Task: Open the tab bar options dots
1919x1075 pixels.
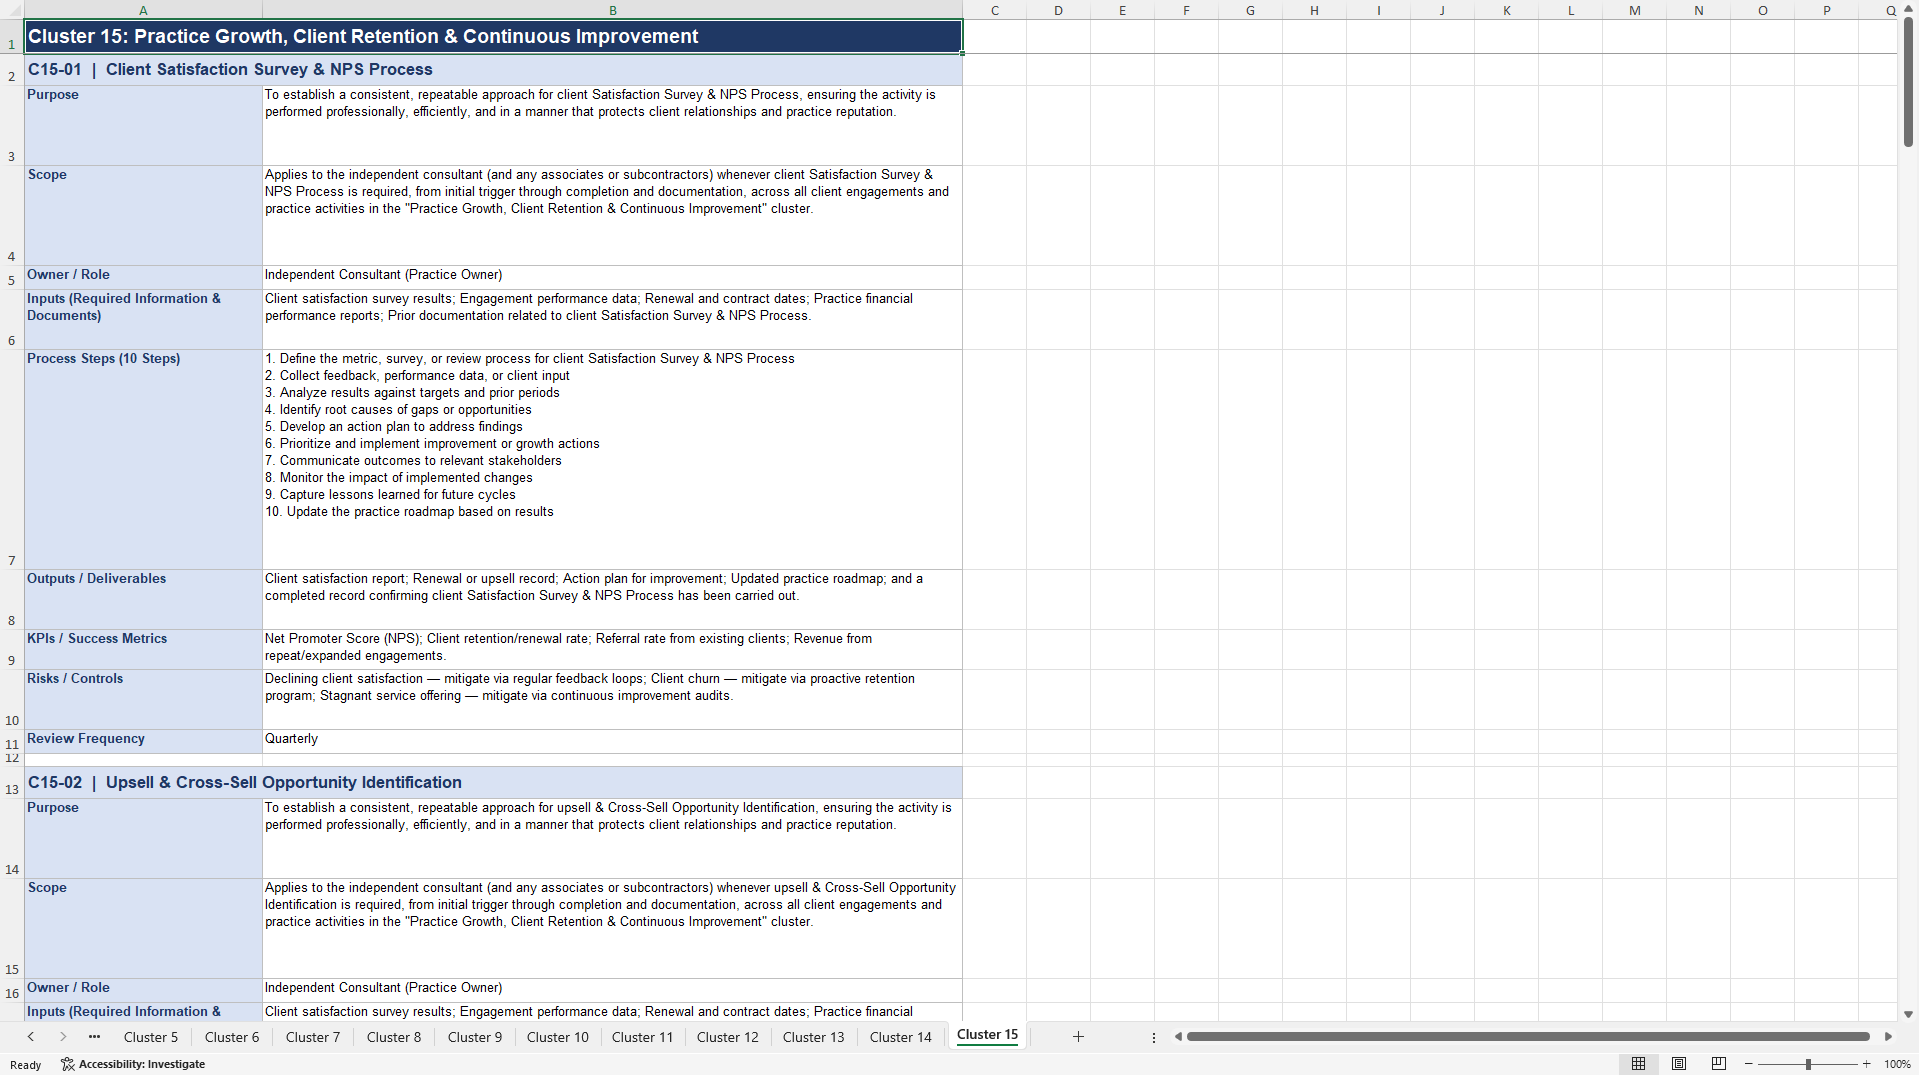Action: pos(1154,1038)
